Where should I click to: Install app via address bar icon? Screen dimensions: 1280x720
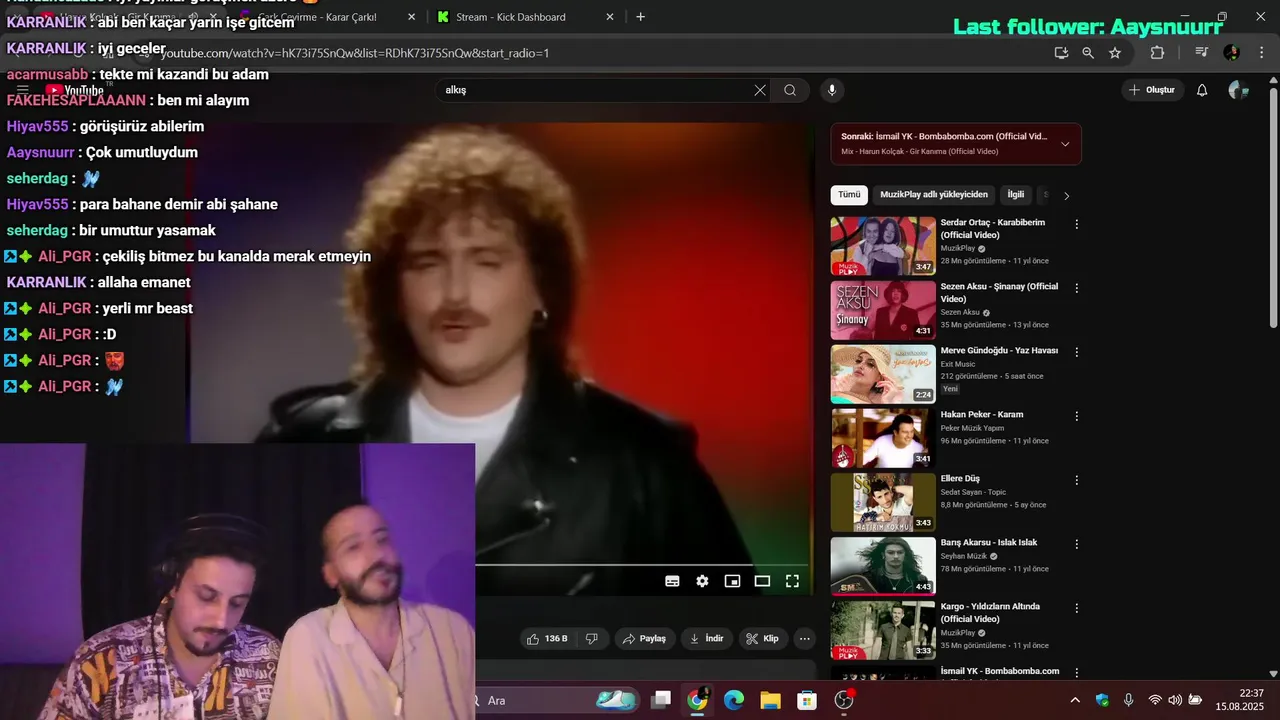(1061, 53)
